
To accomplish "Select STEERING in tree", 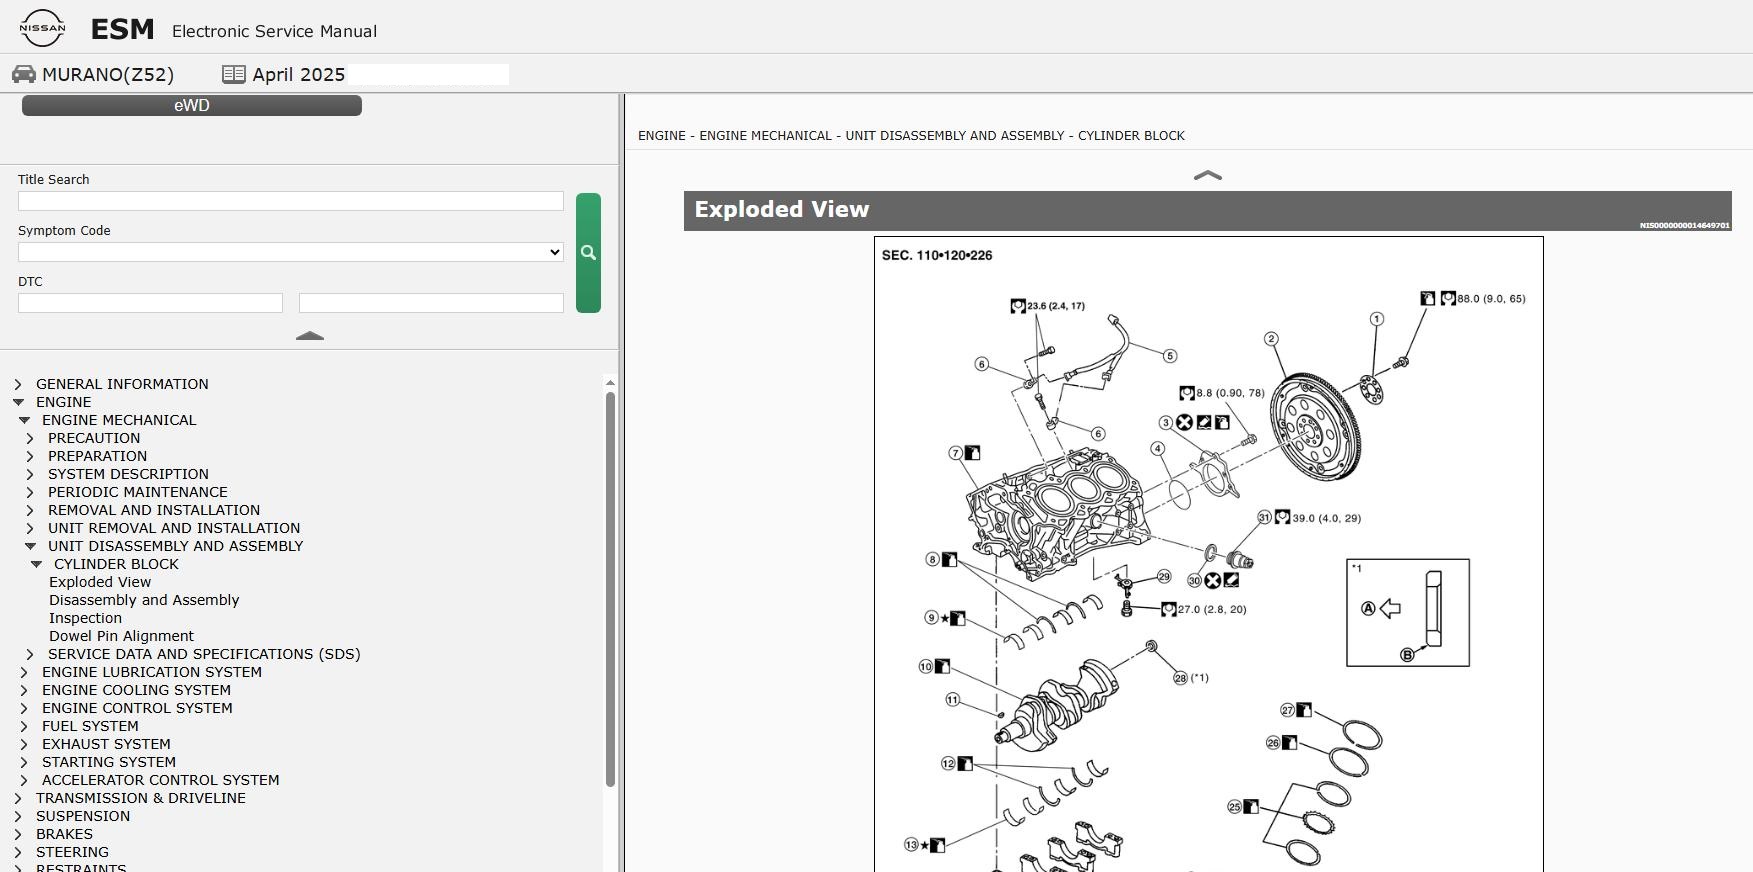I will tap(72, 852).
